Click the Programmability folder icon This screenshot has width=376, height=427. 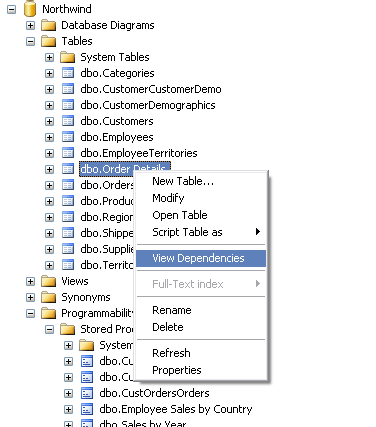coord(49,313)
